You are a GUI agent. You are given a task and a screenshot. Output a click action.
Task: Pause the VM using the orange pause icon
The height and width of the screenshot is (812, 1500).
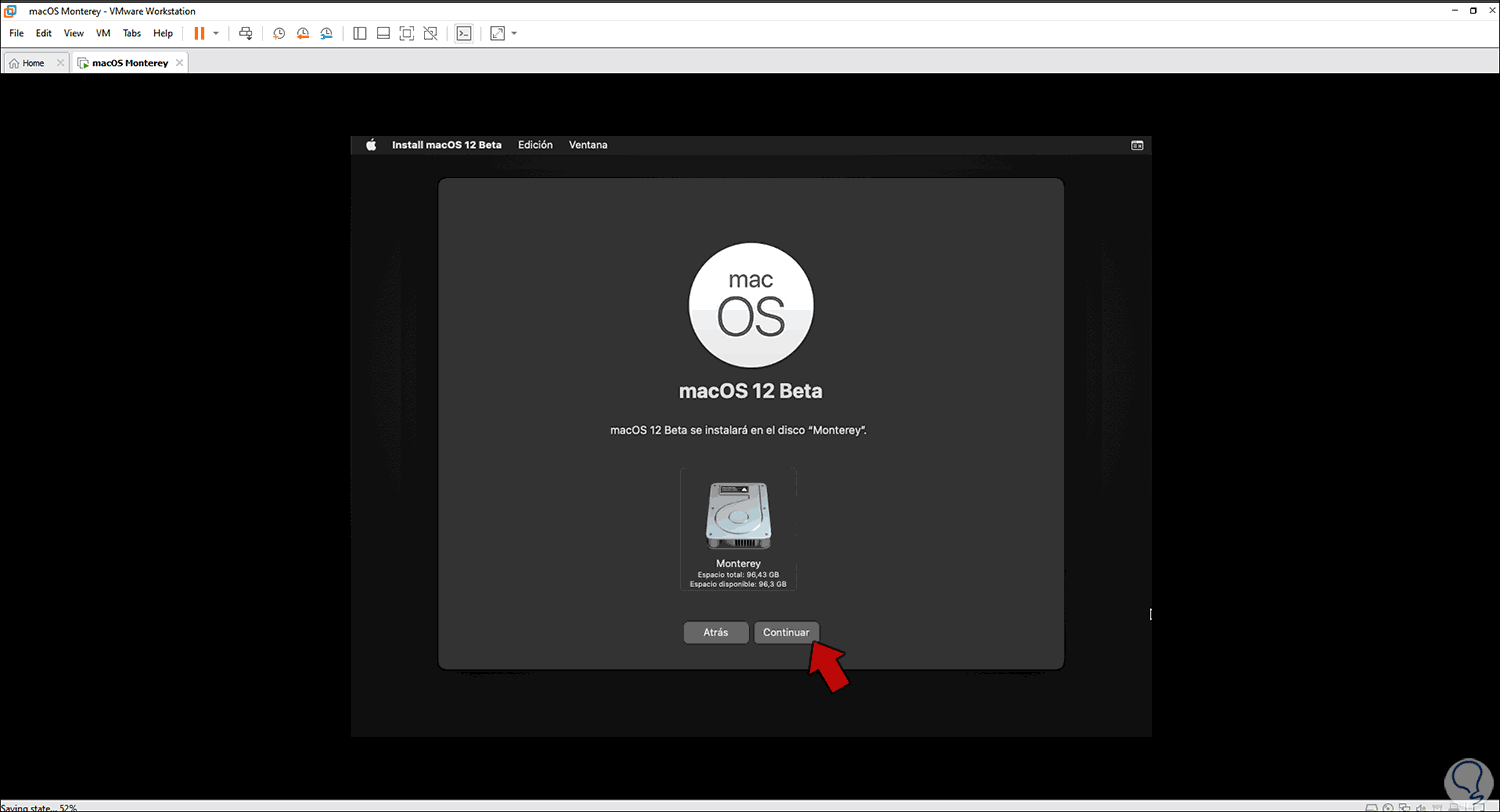199,33
